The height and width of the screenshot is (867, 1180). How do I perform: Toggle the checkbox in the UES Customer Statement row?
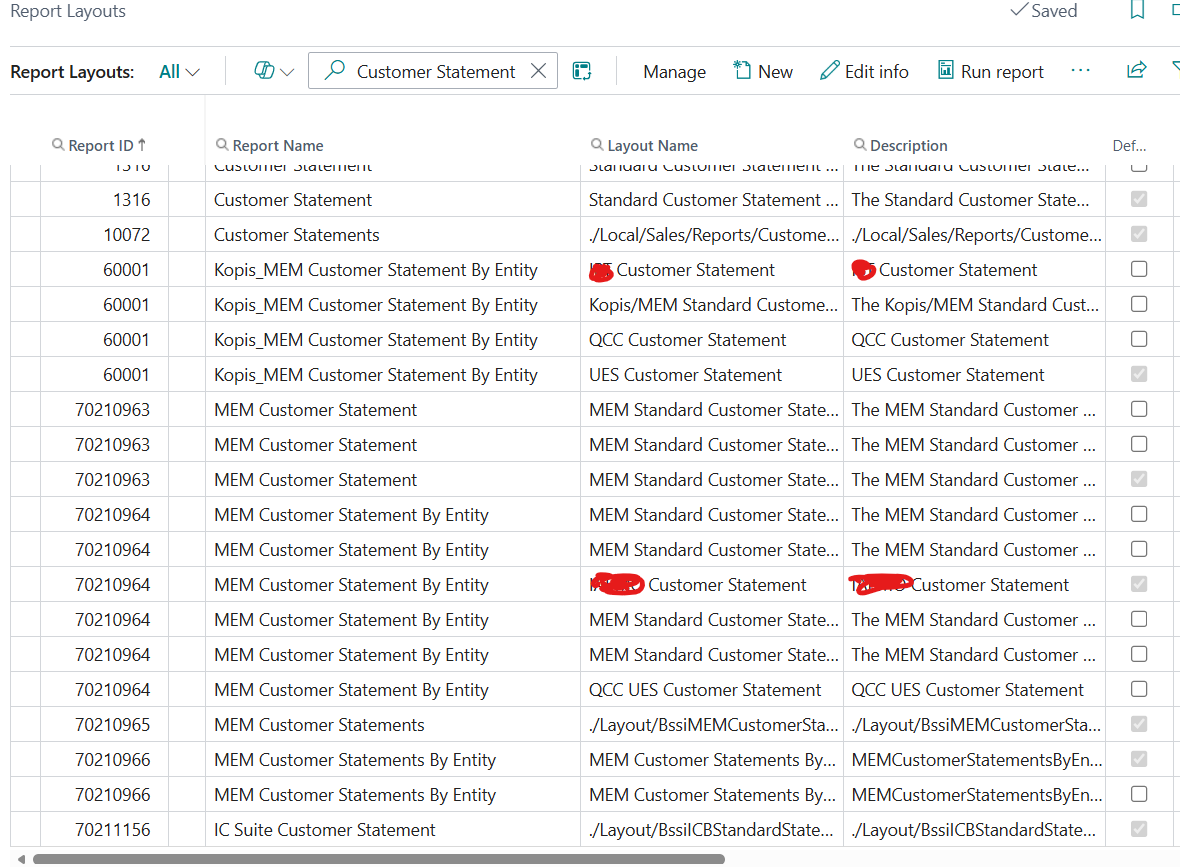coord(1139,374)
